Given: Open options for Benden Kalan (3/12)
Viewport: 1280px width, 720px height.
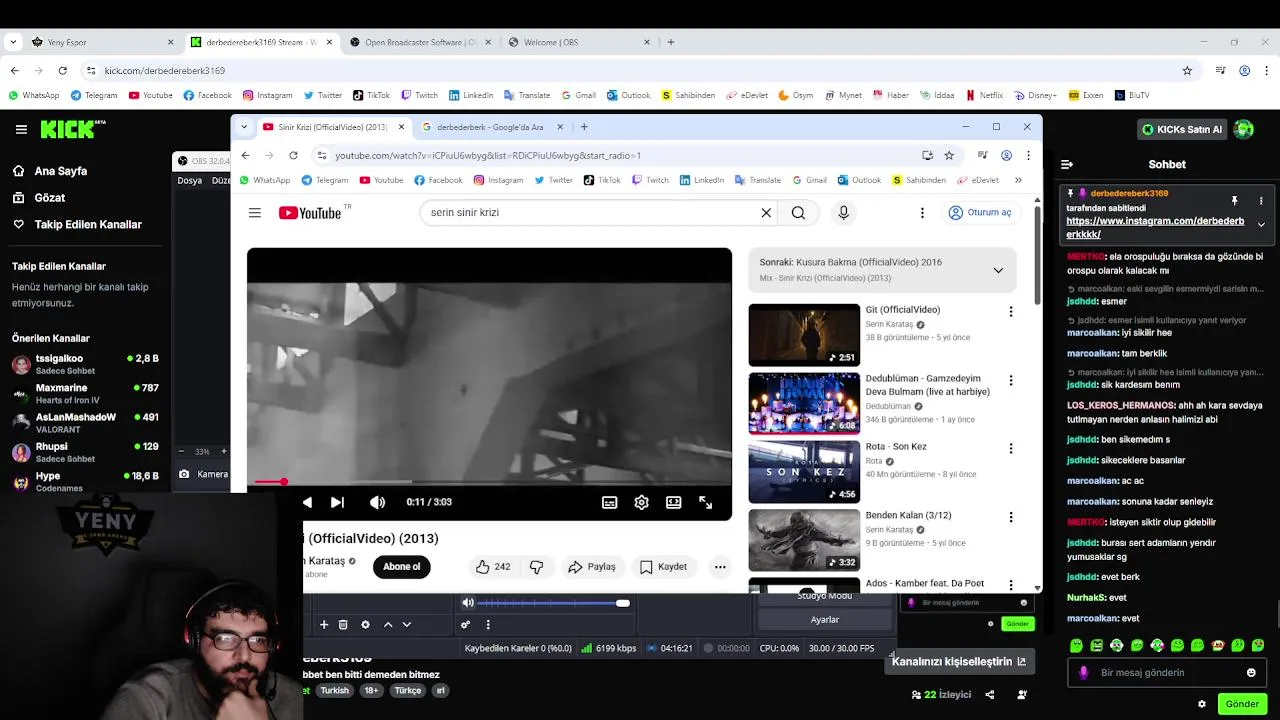Looking at the screenshot, I should click(x=1010, y=517).
